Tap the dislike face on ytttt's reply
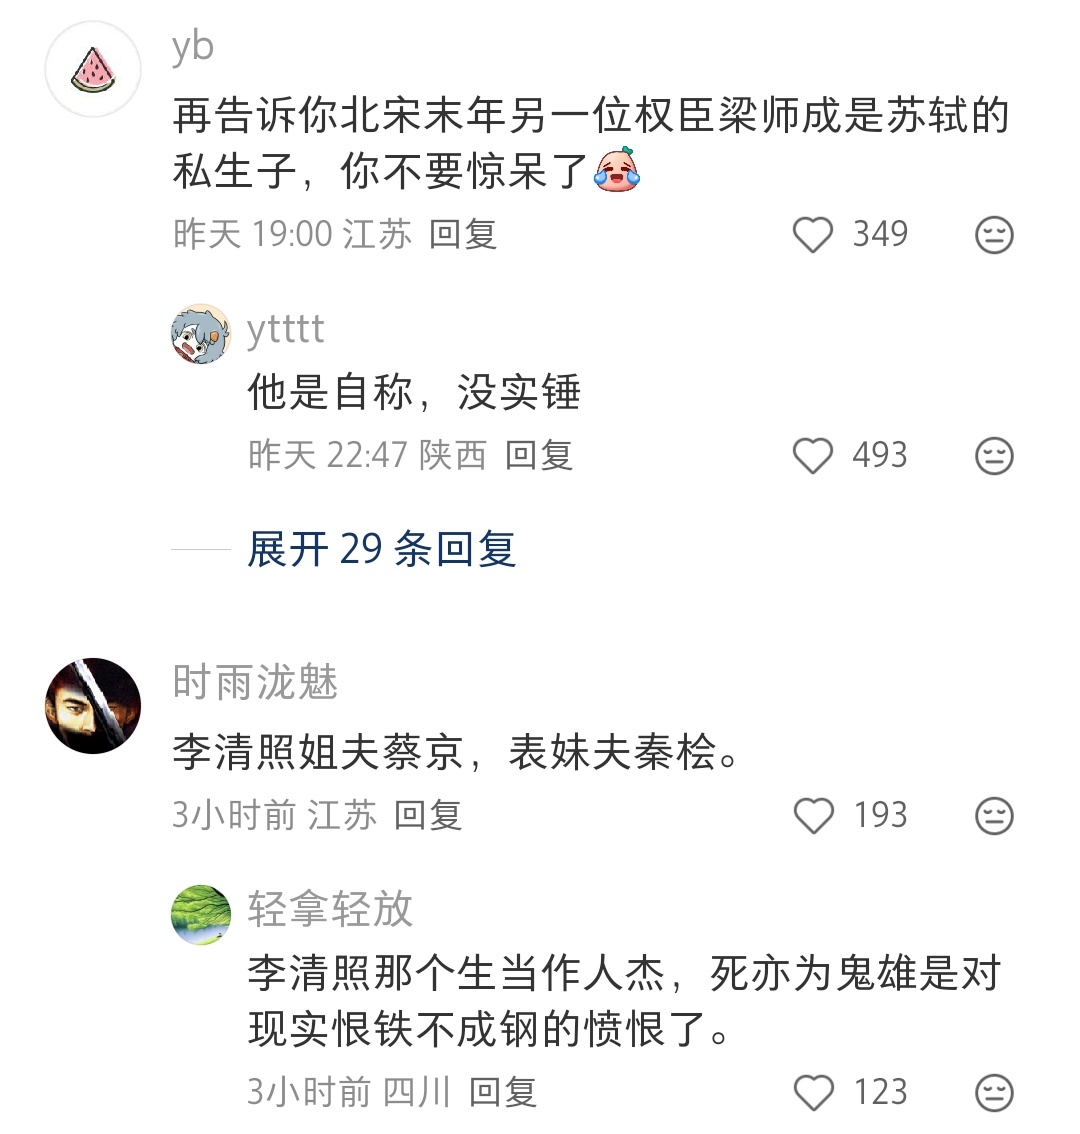The height and width of the screenshot is (1134, 1080). [992, 455]
